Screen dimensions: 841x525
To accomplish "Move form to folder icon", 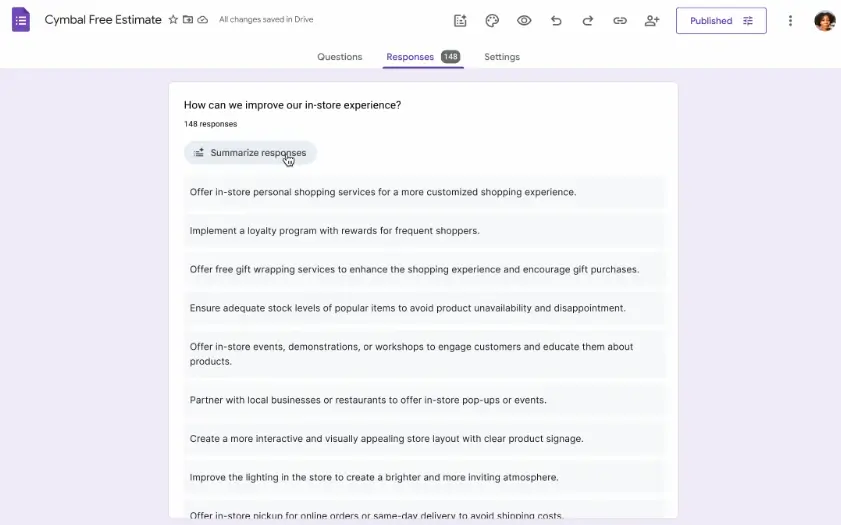I will pyautogui.click(x=188, y=20).
